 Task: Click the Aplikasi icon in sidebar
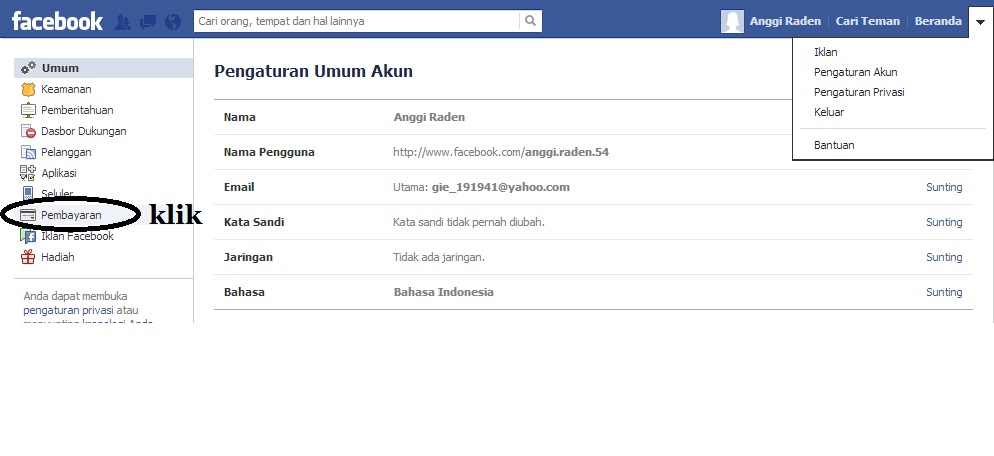(x=28, y=173)
